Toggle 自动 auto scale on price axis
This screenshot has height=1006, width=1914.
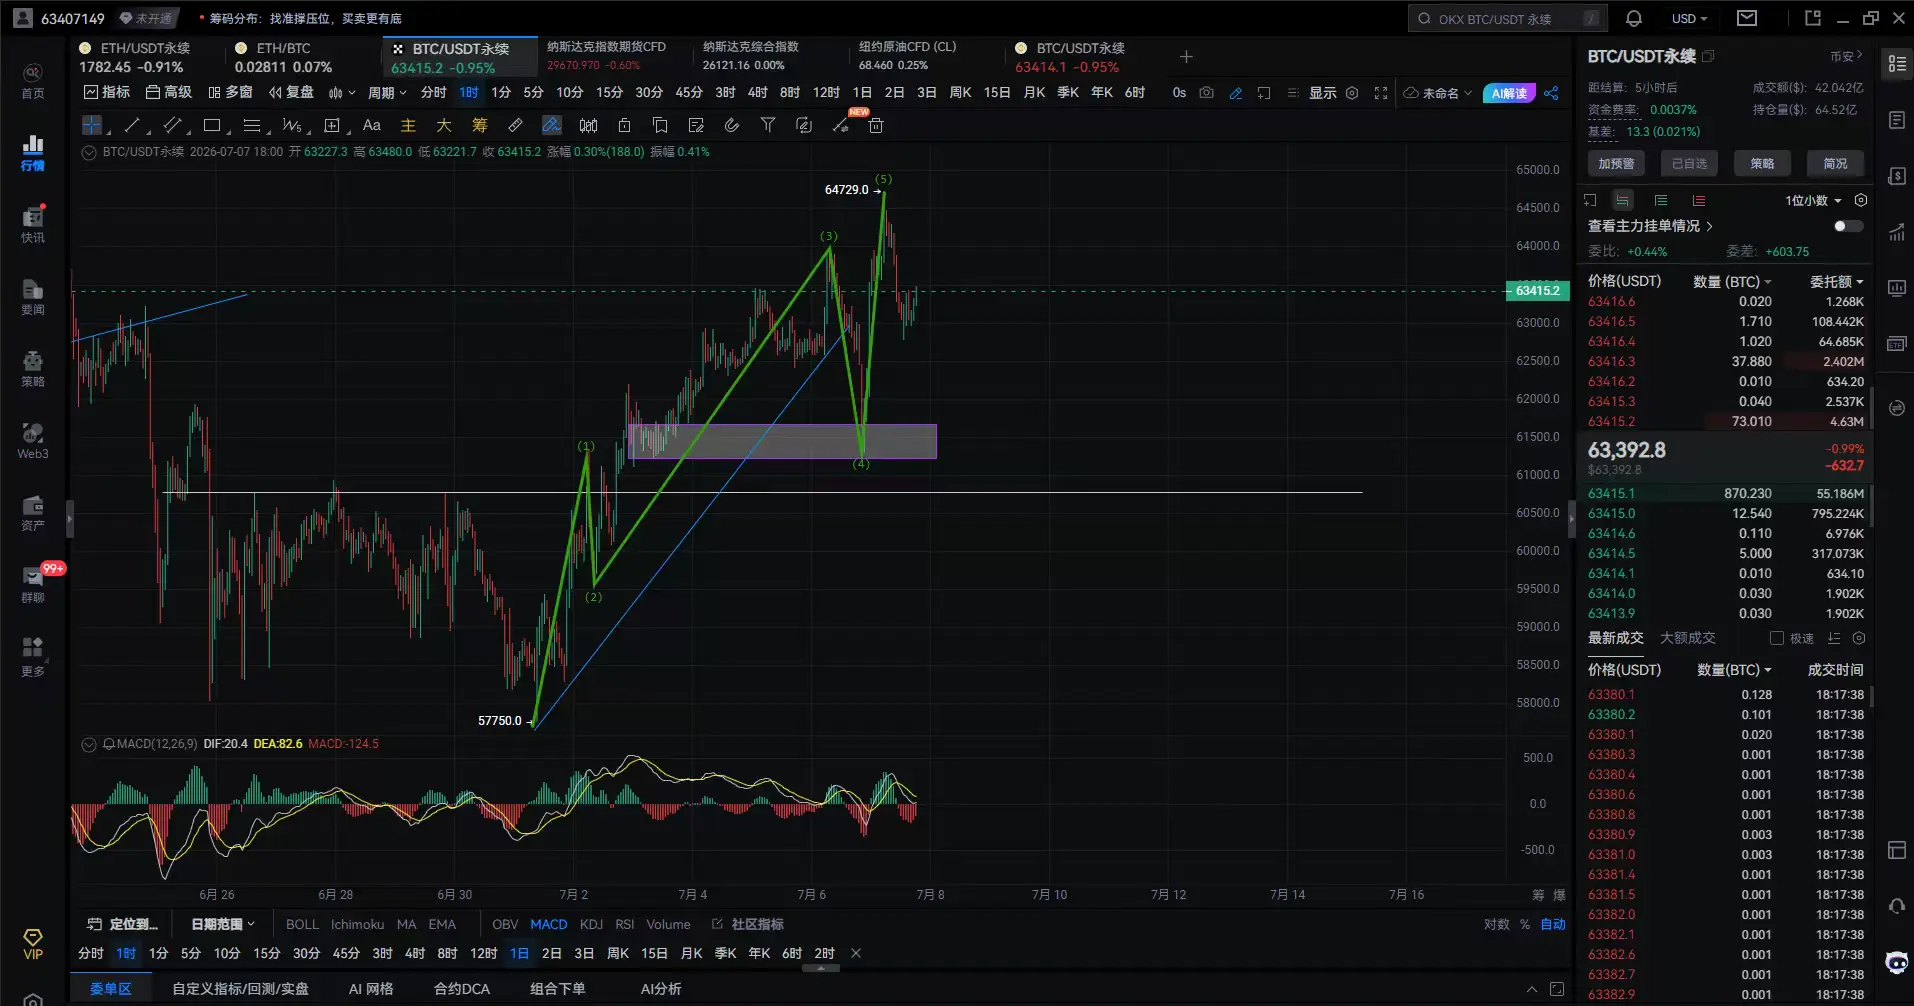pyautogui.click(x=1553, y=924)
